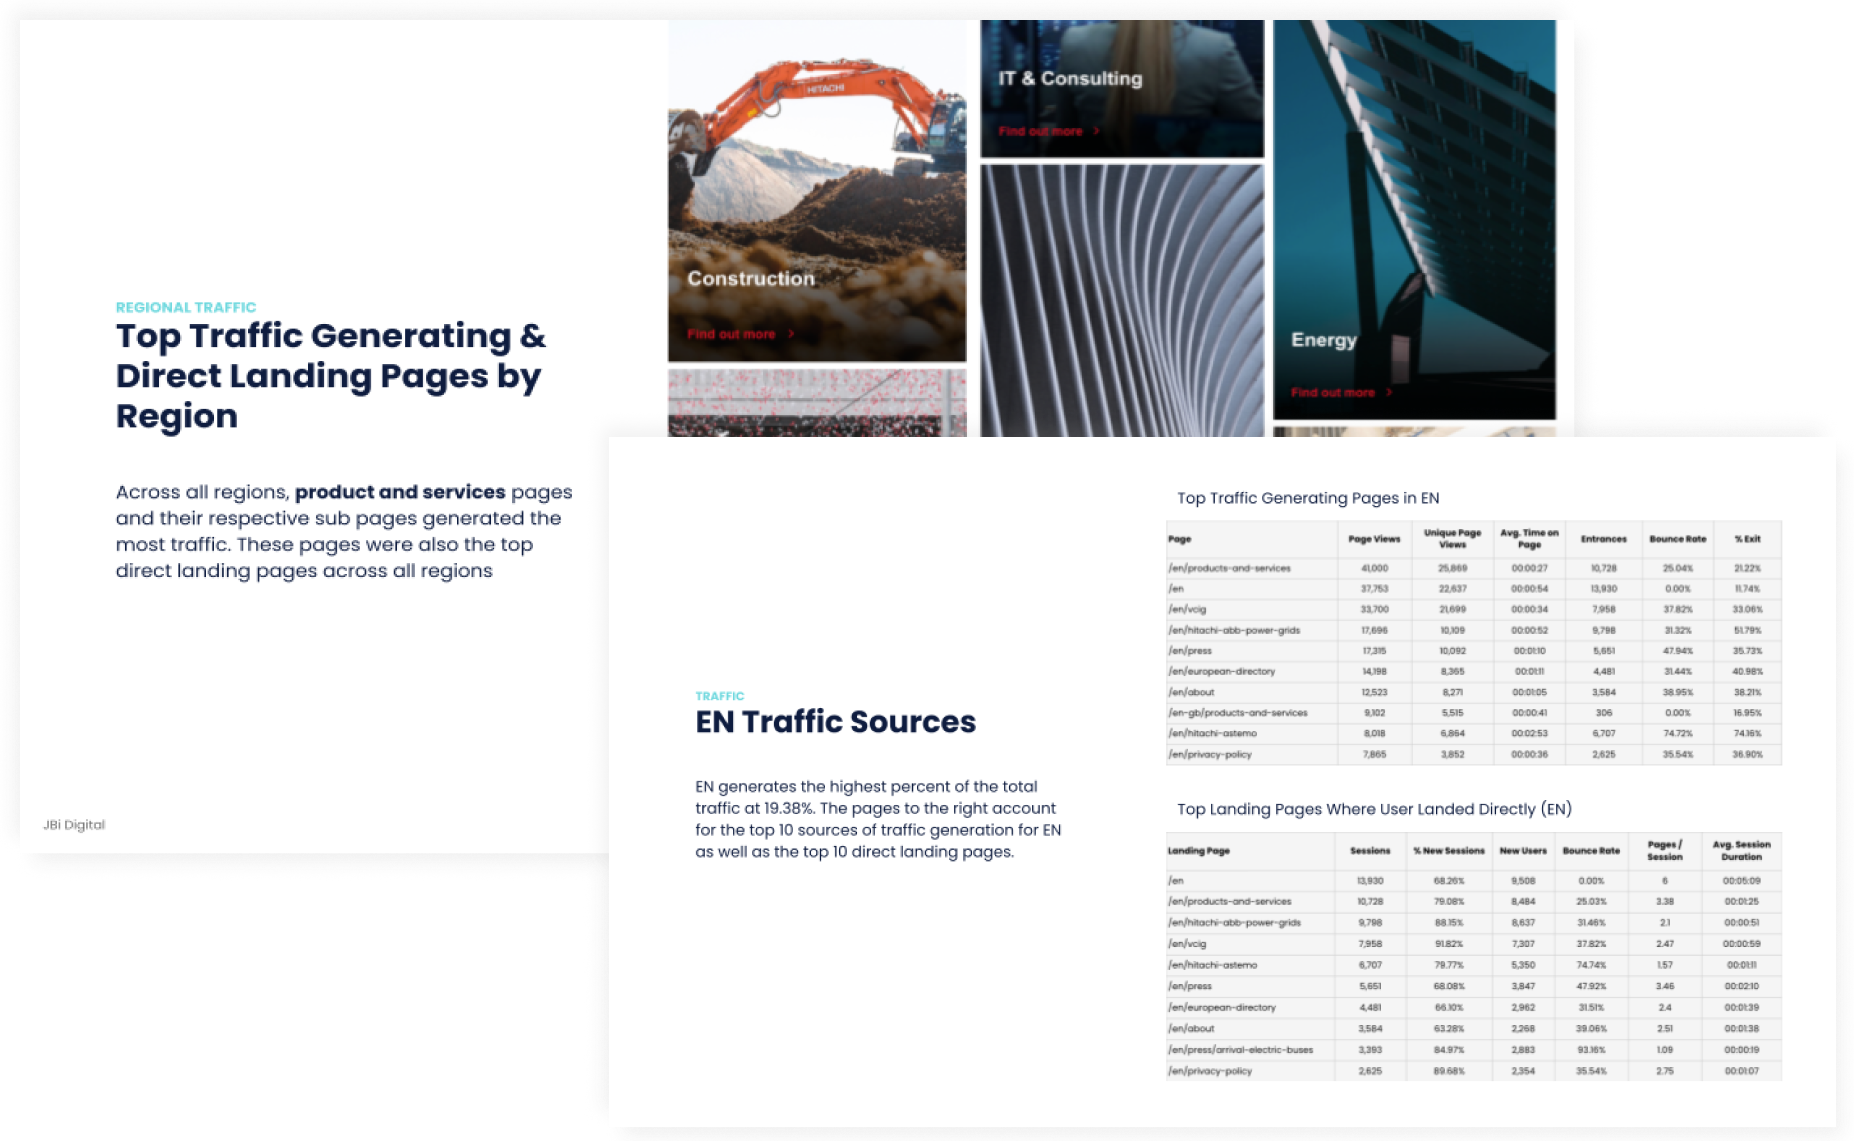1854x1141 pixels.
Task: Click the '00:05:09' session duration cell
Action: coord(1741,881)
